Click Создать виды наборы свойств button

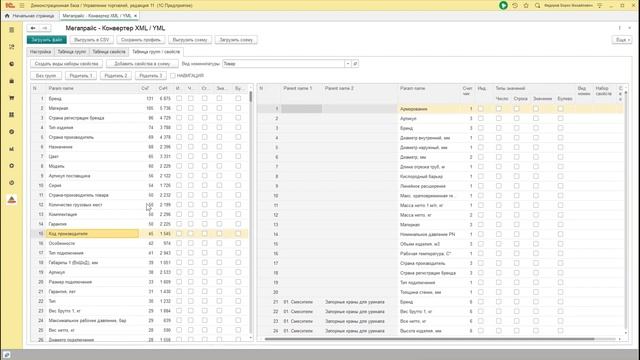tap(67, 64)
